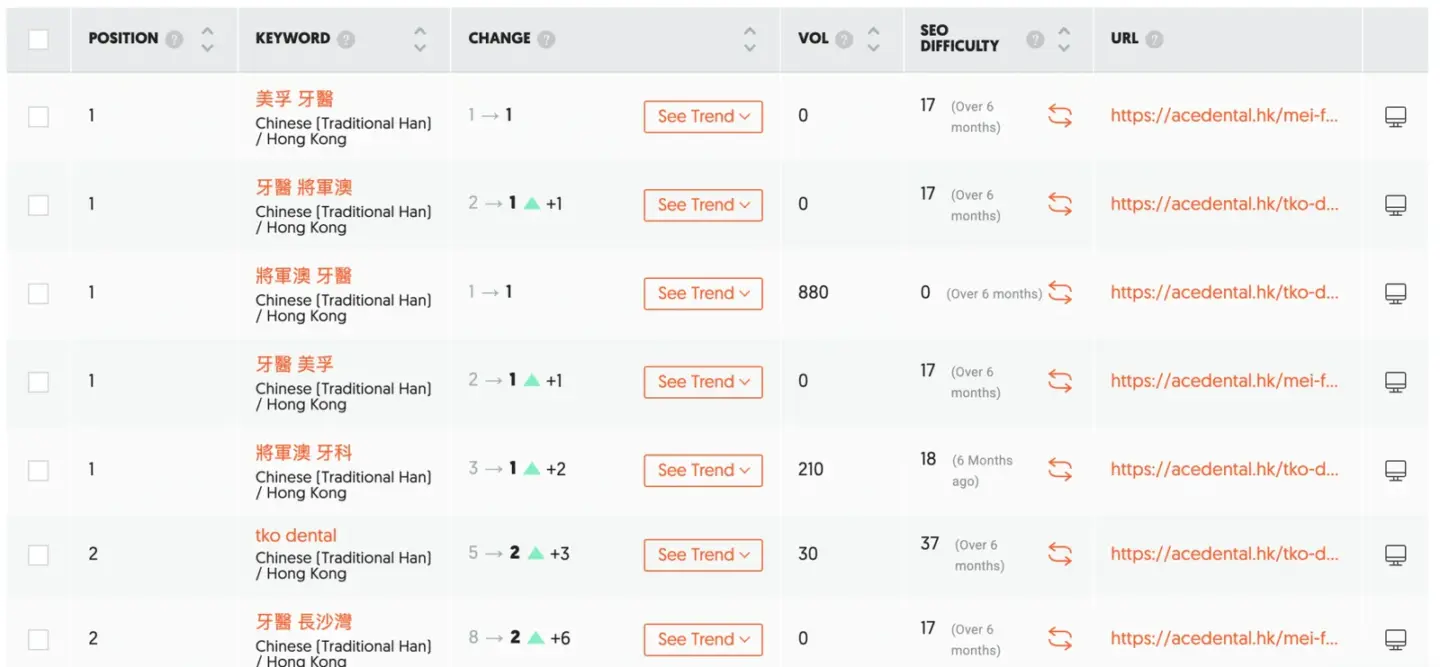Expand See Trend for 牙醫 長沙灣 keyword
Viewport: 1440px width, 667px height.
tap(703, 639)
